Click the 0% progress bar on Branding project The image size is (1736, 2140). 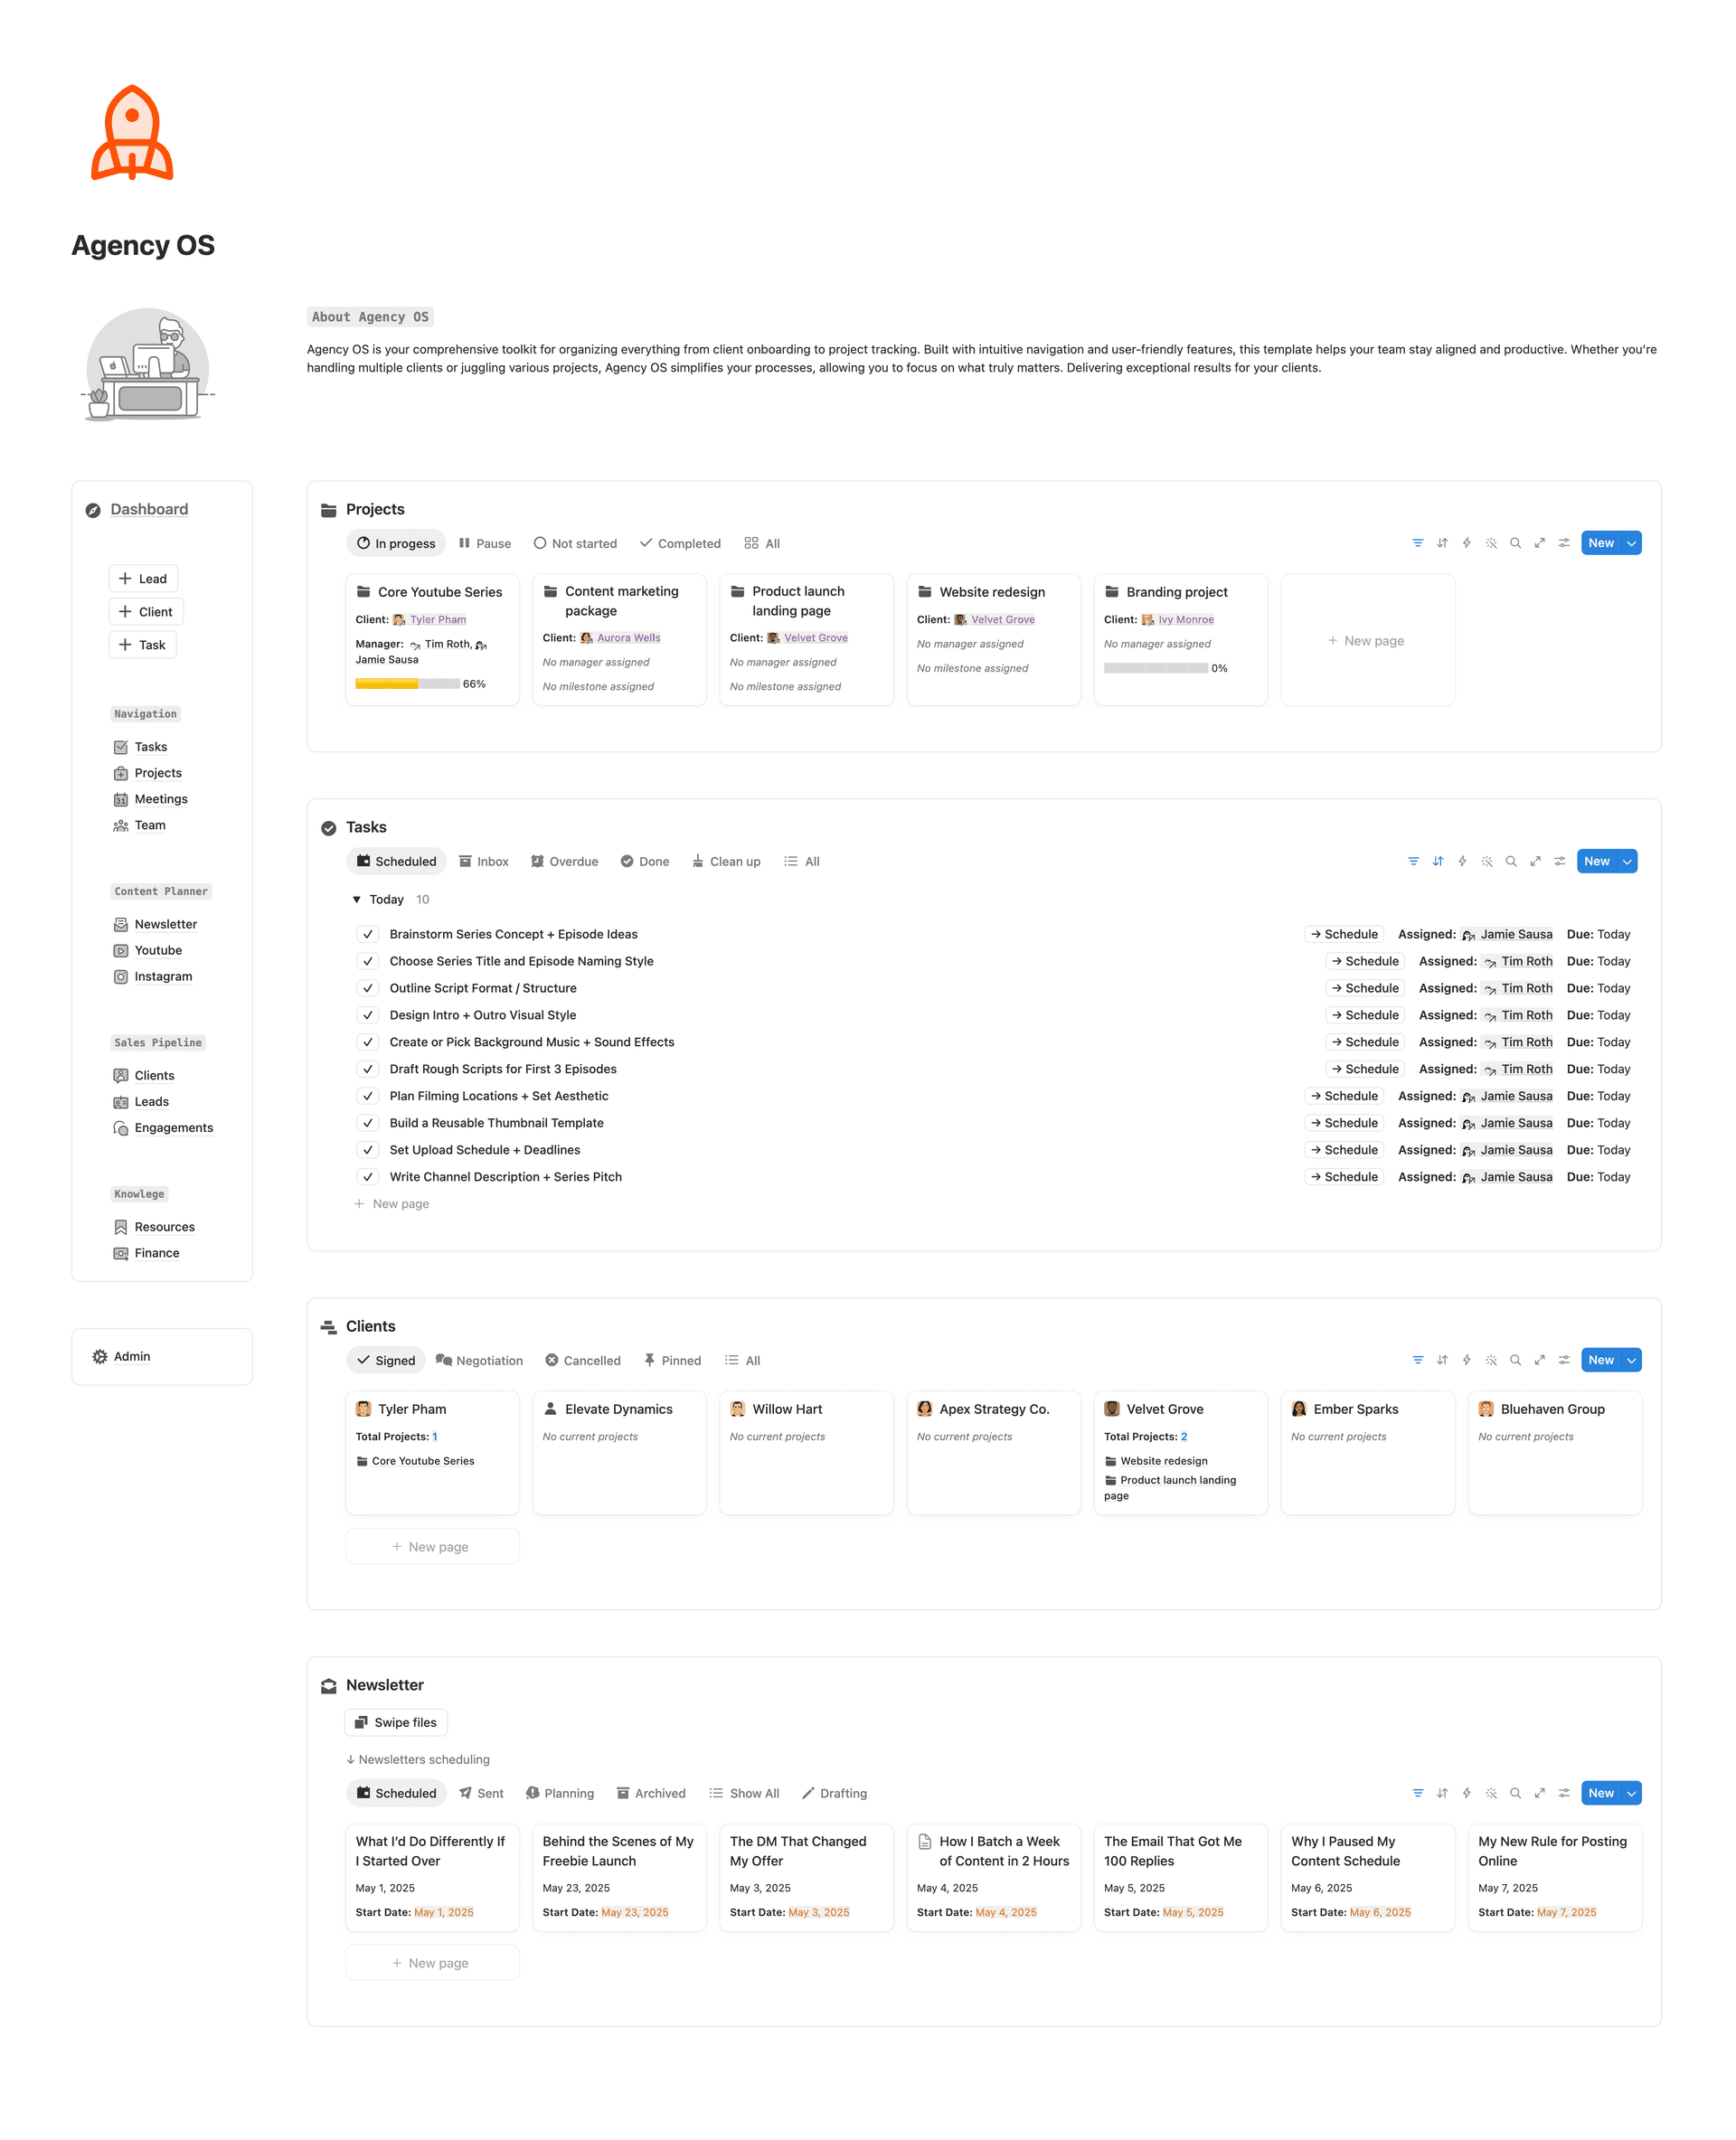(x=1156, y=668)
